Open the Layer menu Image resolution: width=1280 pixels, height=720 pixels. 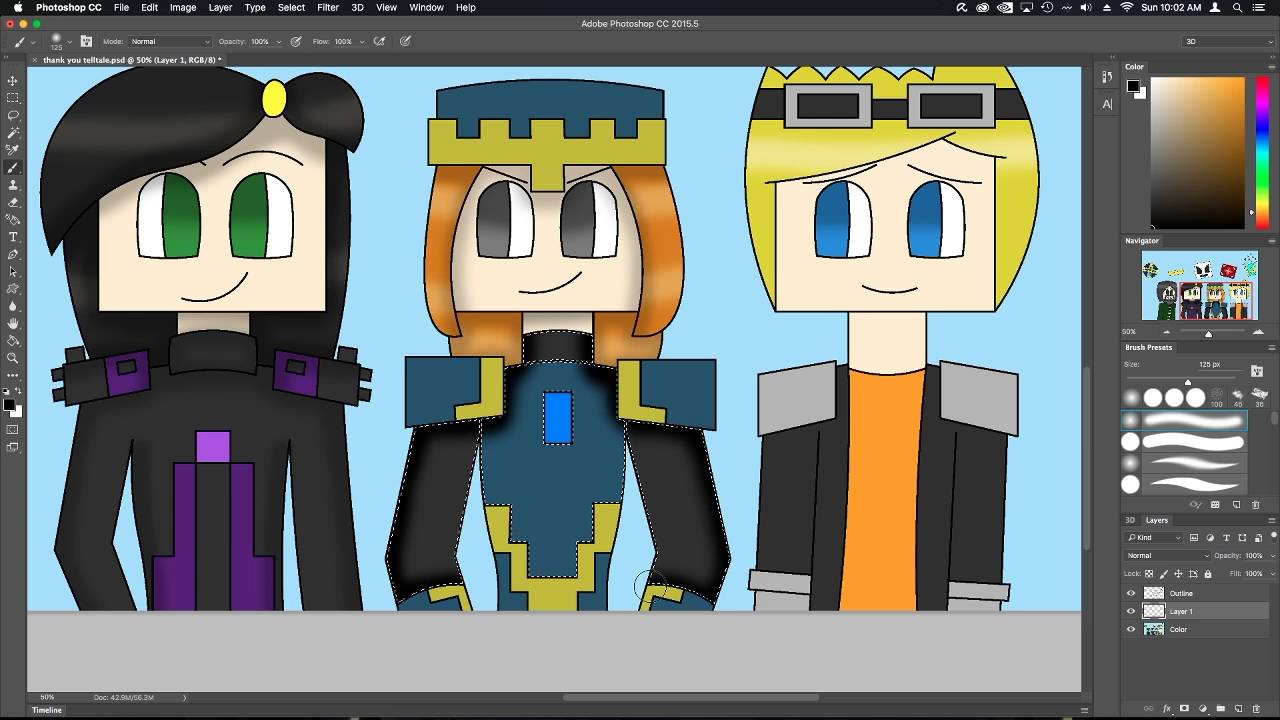tap(220, 7)
